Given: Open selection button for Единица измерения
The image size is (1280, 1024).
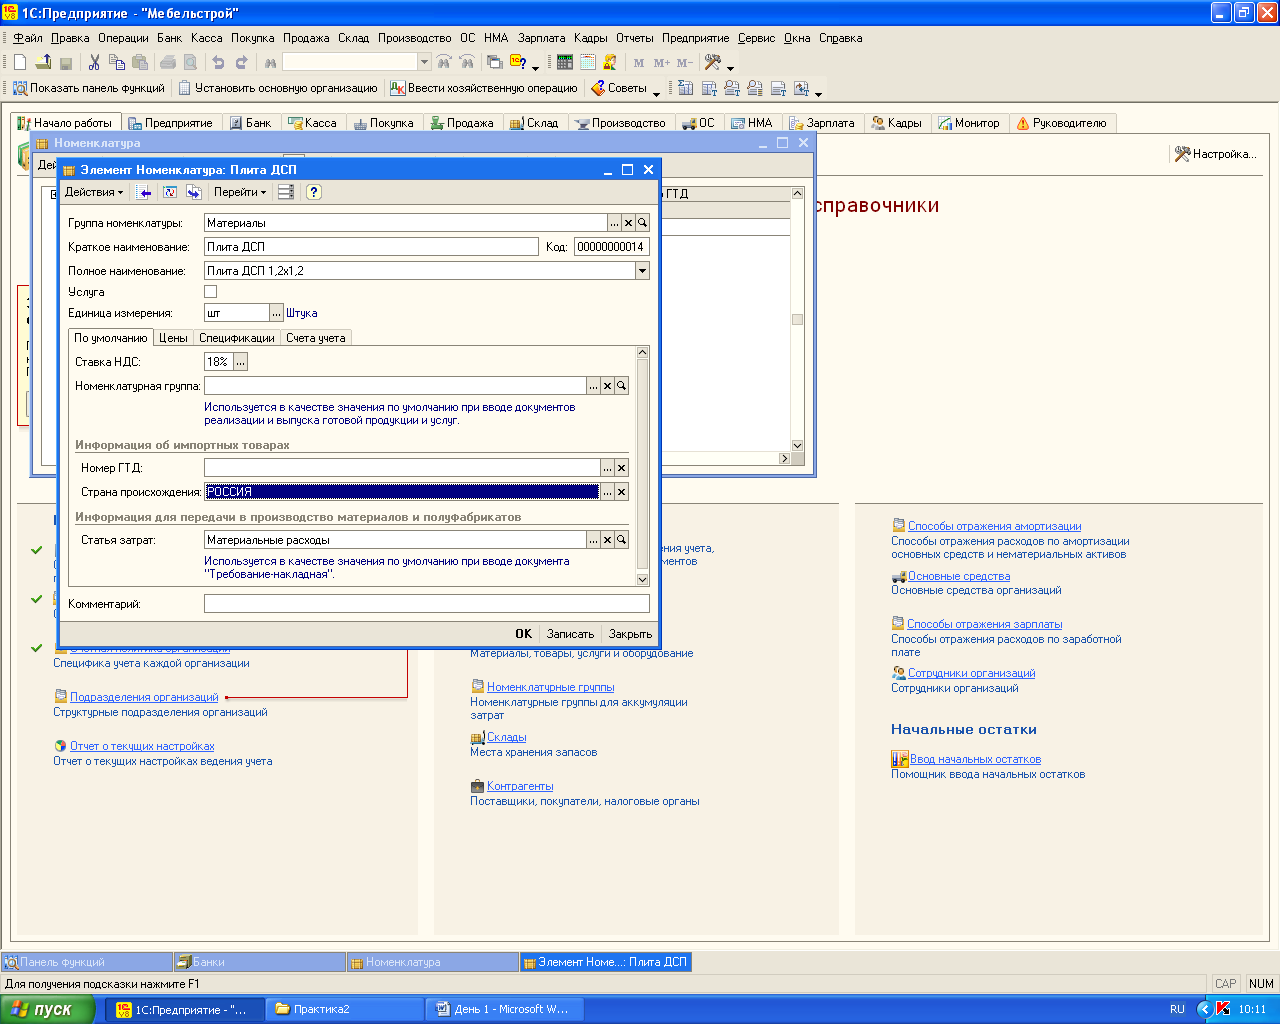Looking at the screenshot, I should point(277,313).
